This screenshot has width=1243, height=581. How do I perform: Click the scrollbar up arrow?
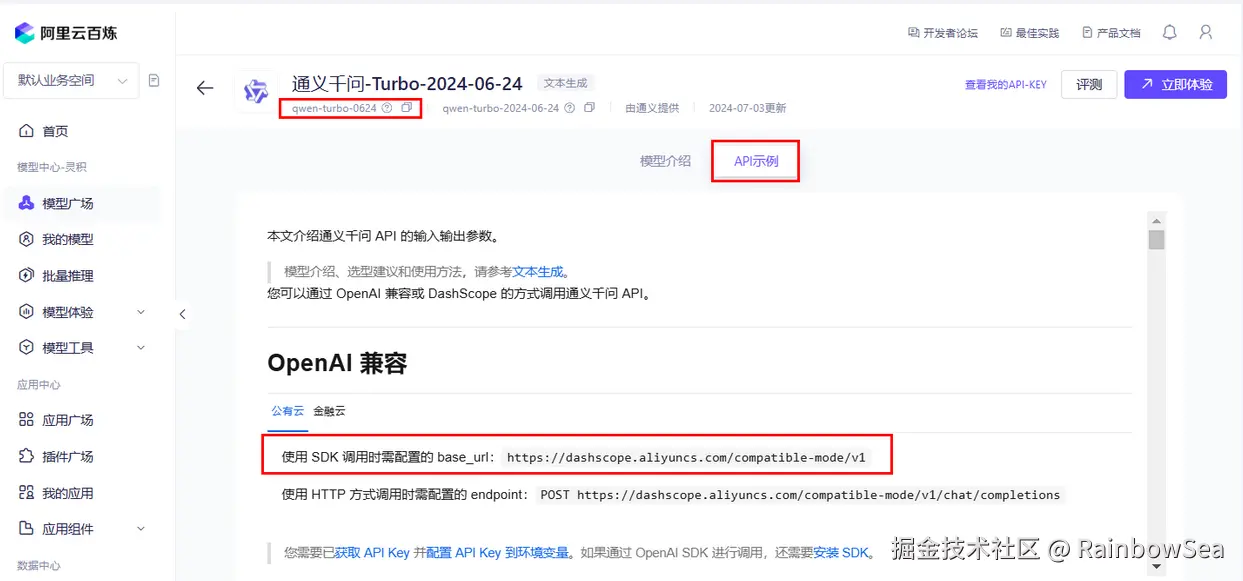tap(1156, 221)
